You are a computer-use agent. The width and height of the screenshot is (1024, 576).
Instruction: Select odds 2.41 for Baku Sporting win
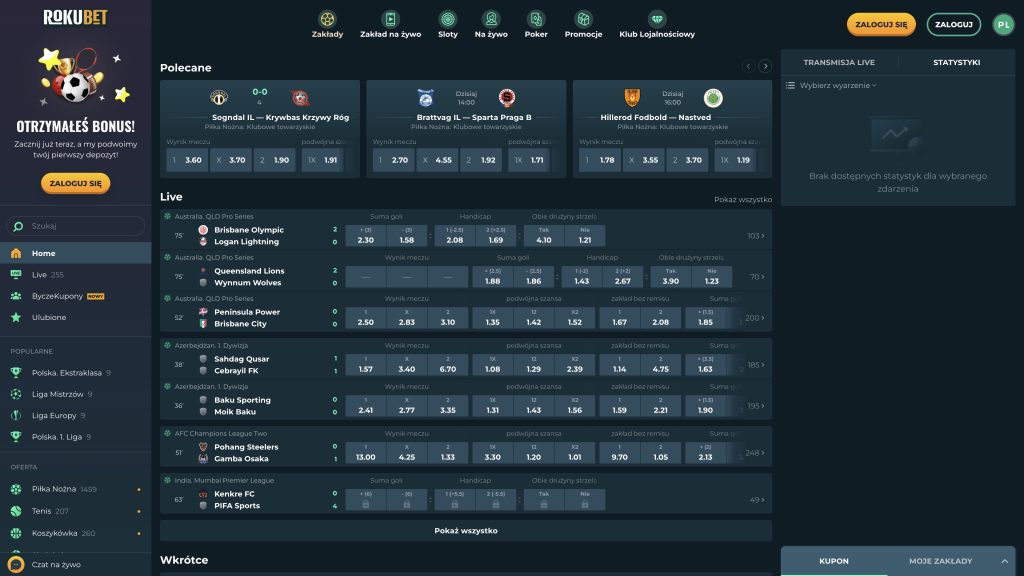tap(366, 406)
